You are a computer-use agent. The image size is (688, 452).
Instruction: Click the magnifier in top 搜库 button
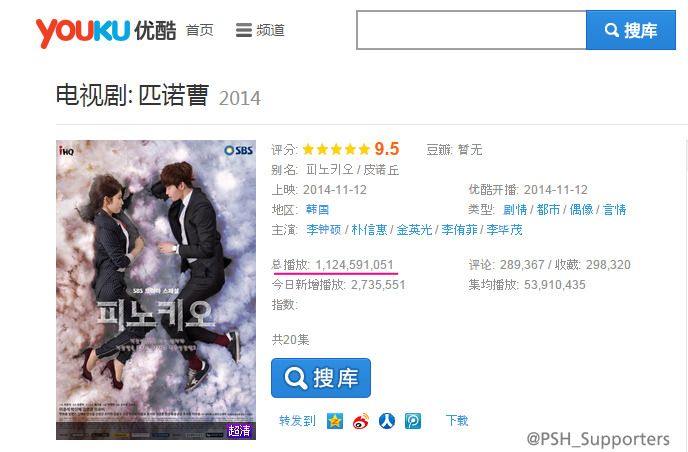[x=612, y=30]
